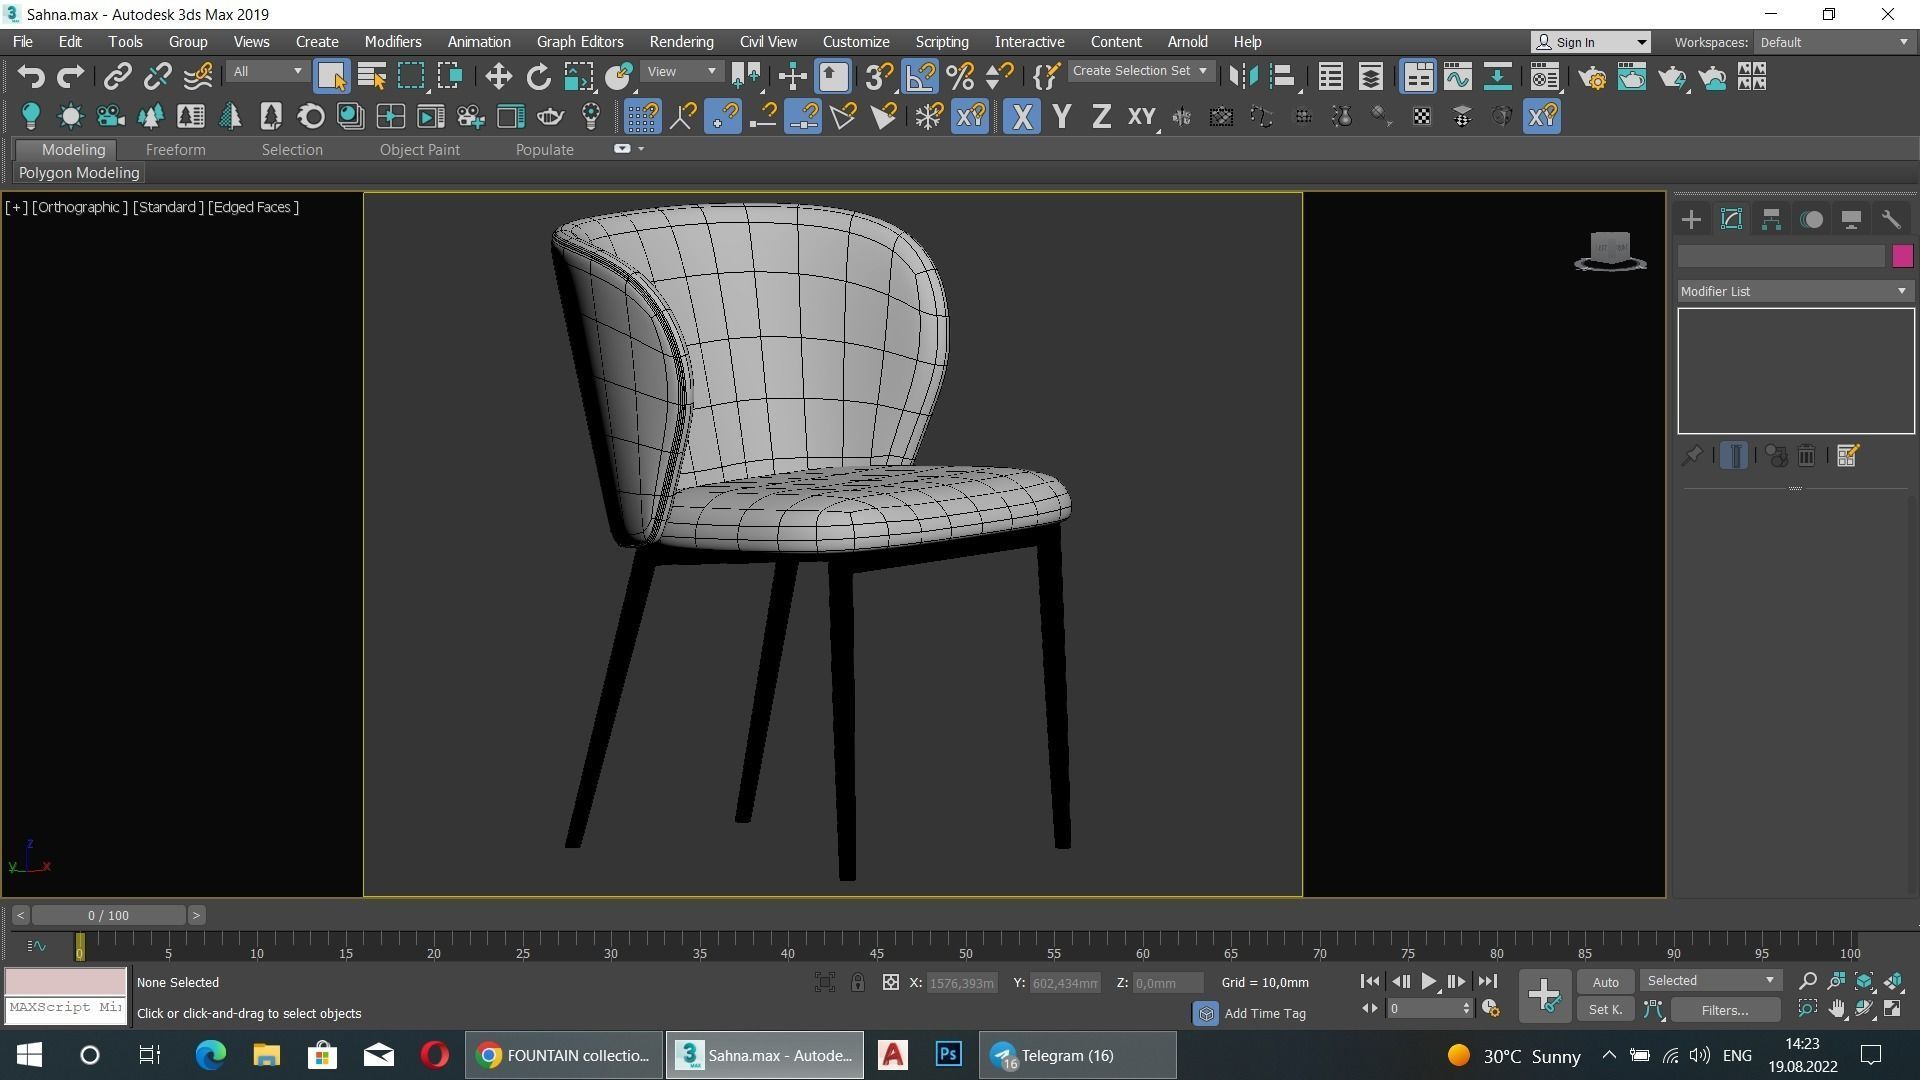1920x1080 pixels.
Task: Toggle Pin Stack in modifier panel
Action: pyautogui.click(x=1691, y=456)
